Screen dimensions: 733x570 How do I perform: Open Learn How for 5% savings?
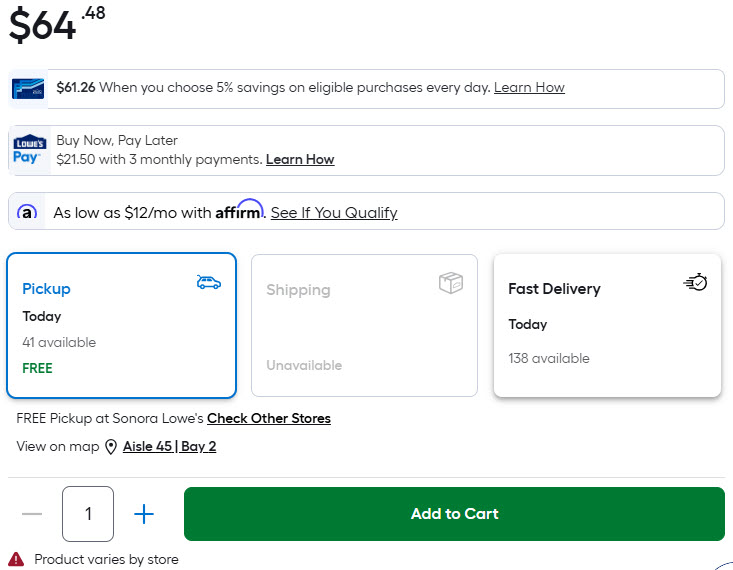click(529, 88)
